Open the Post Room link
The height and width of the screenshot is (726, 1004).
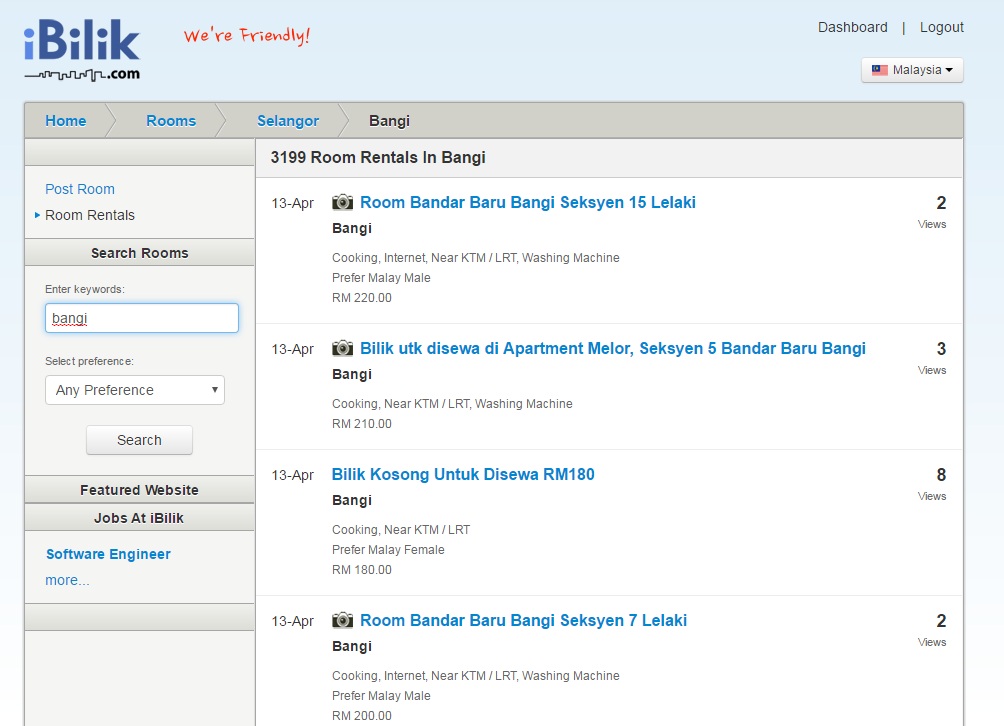click(80, 189)
